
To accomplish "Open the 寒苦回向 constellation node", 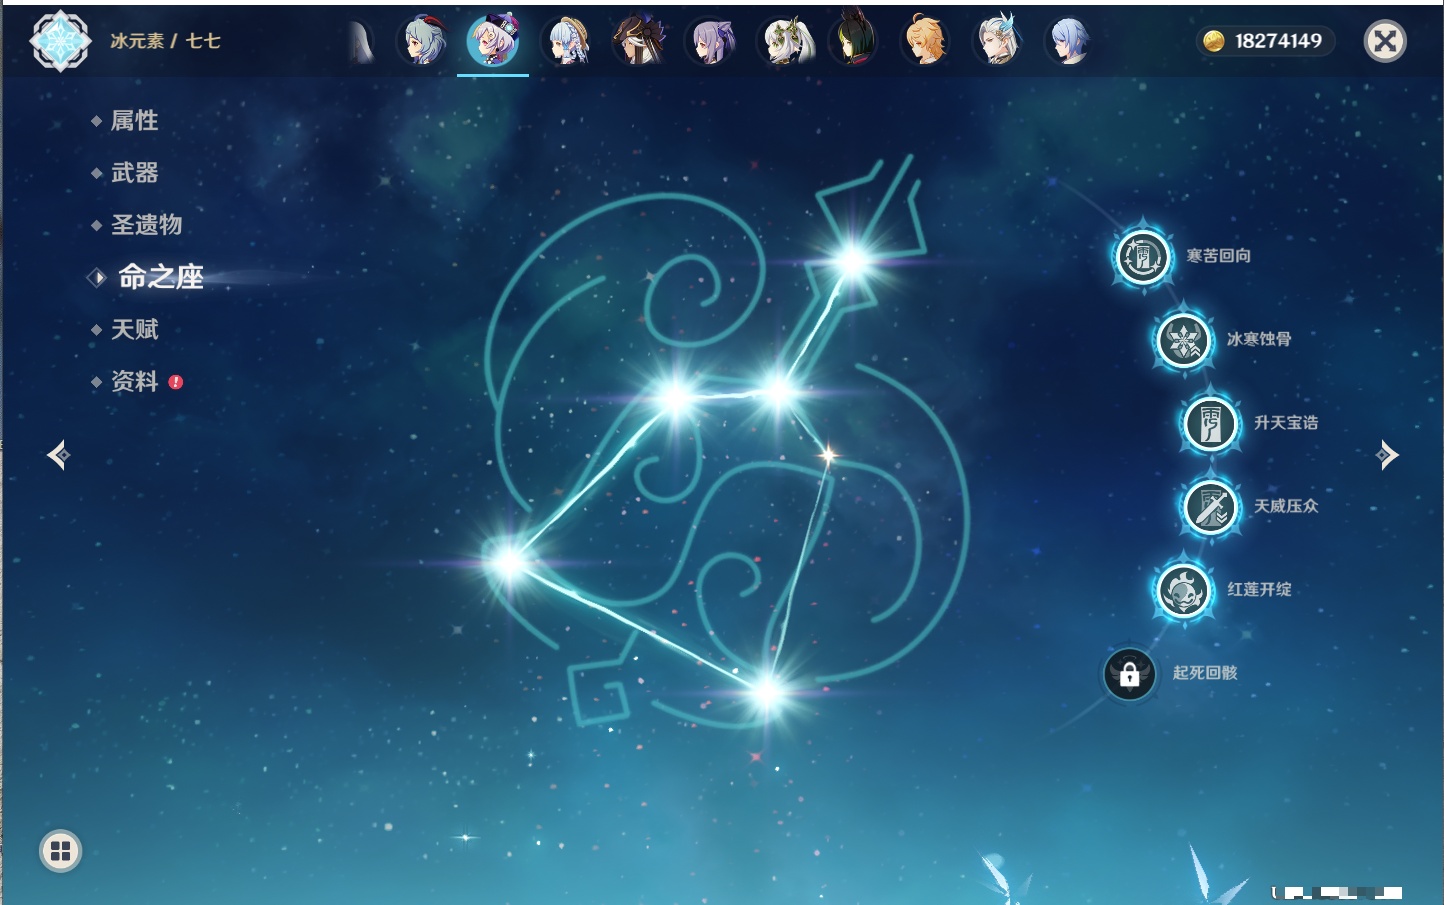I will 1143,257.
